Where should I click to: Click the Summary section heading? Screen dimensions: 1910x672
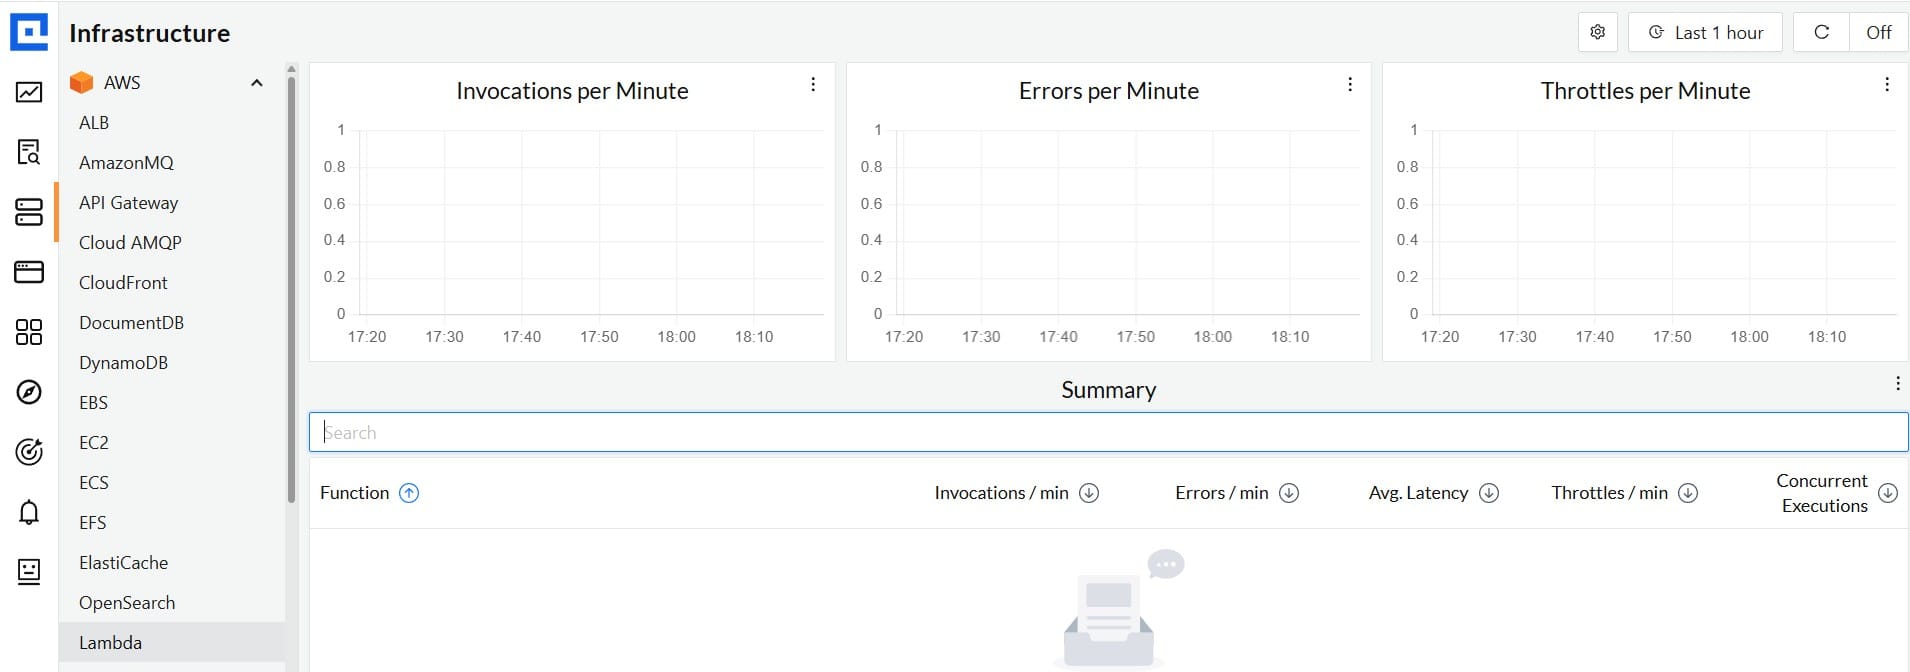pyautogui.click(x=1108, y=390)
